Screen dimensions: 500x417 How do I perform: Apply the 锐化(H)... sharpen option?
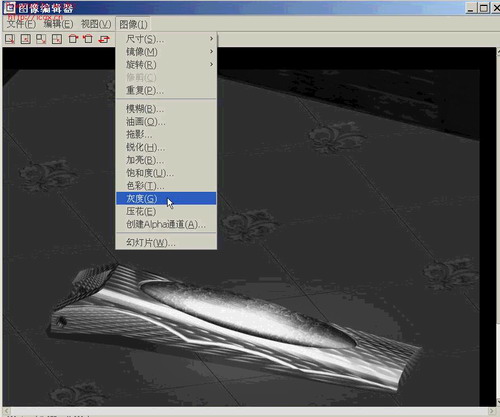(x=166, y=147)
